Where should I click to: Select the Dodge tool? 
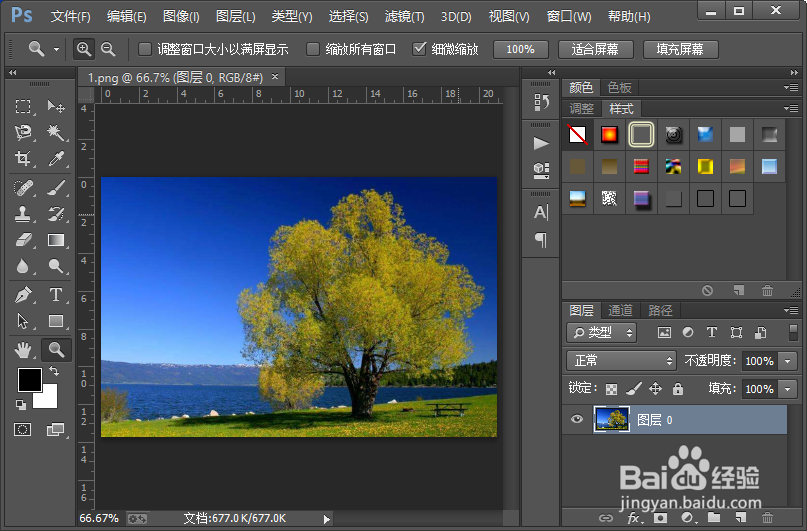[x=56, y=266]
